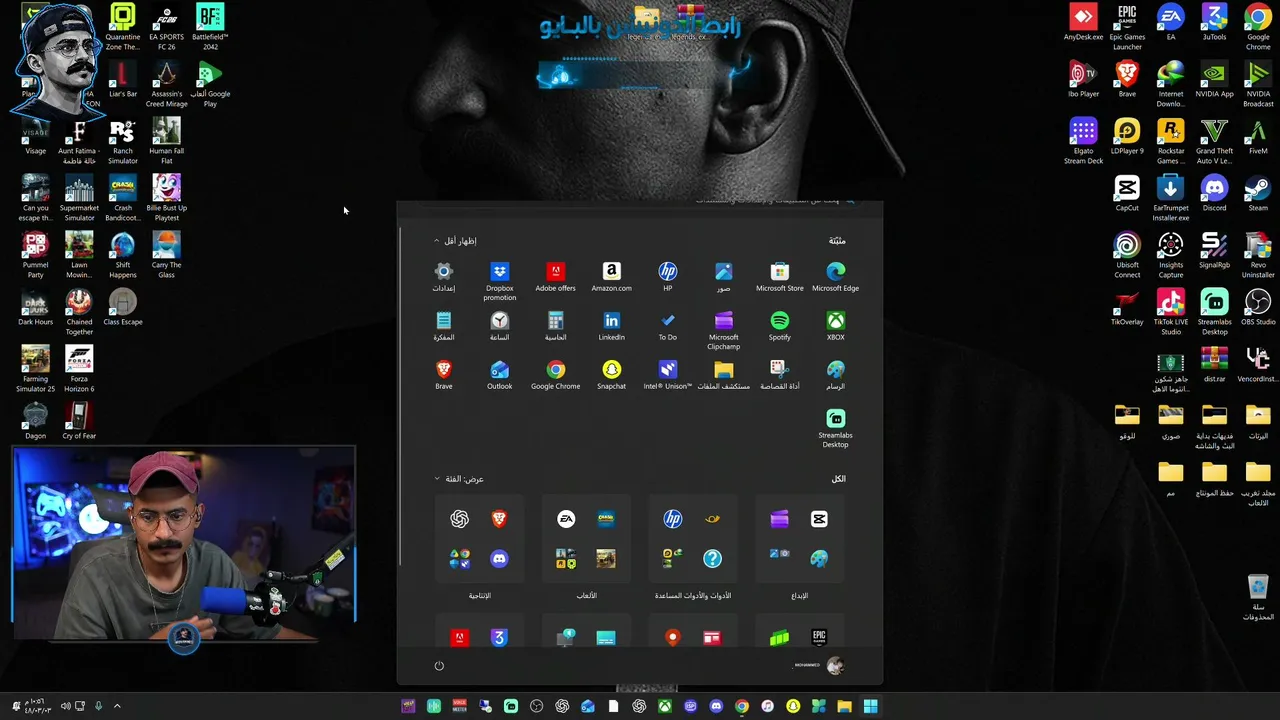The image size is (1280, 720).
Task: Select the Revo Uninstaller desktop icon
Action: pos(1258,255)
